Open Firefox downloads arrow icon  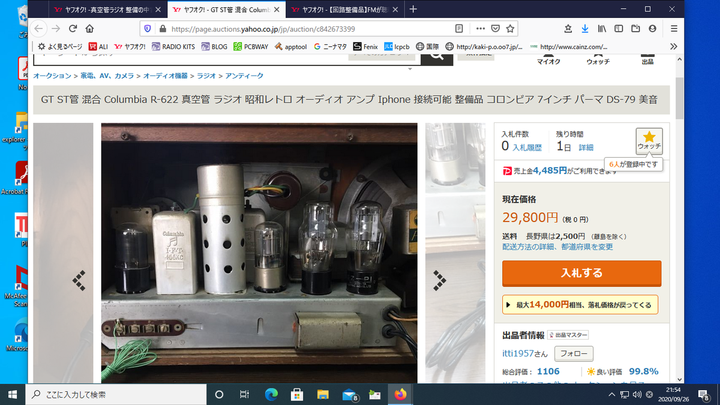[585, 28]
